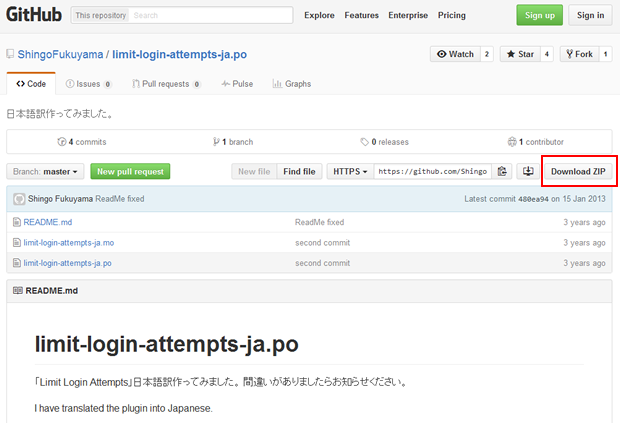
Task: Open the Graphs tab
Action: [x=292, y=84]
